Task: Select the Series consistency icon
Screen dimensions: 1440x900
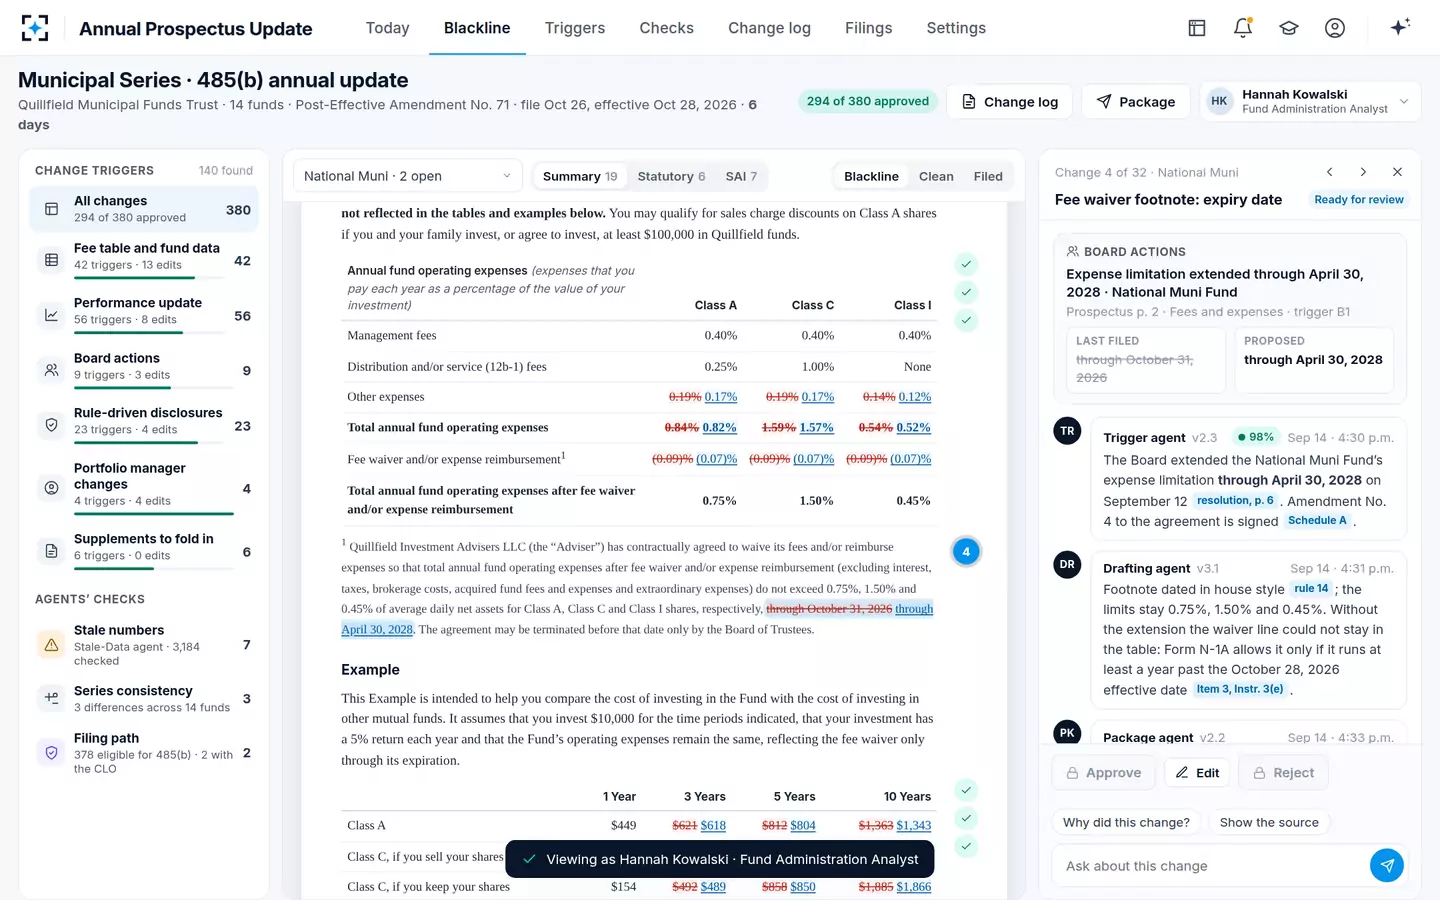Action: coord(51,698)
